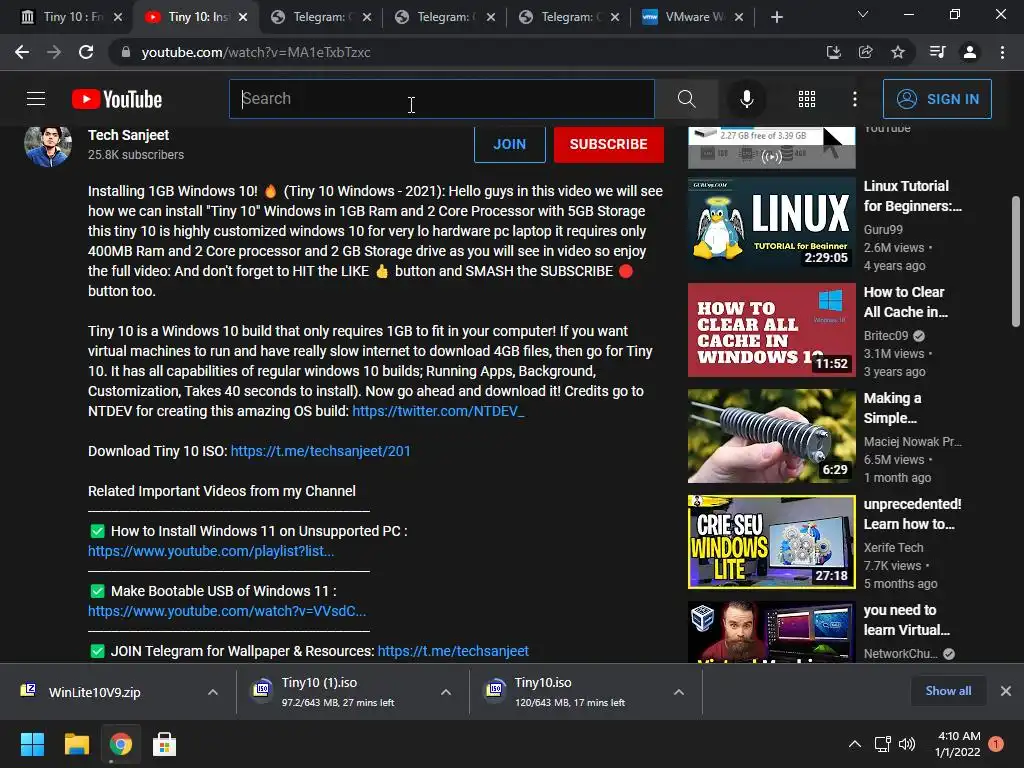Click the address bar URL

click(x=256, y=52)
